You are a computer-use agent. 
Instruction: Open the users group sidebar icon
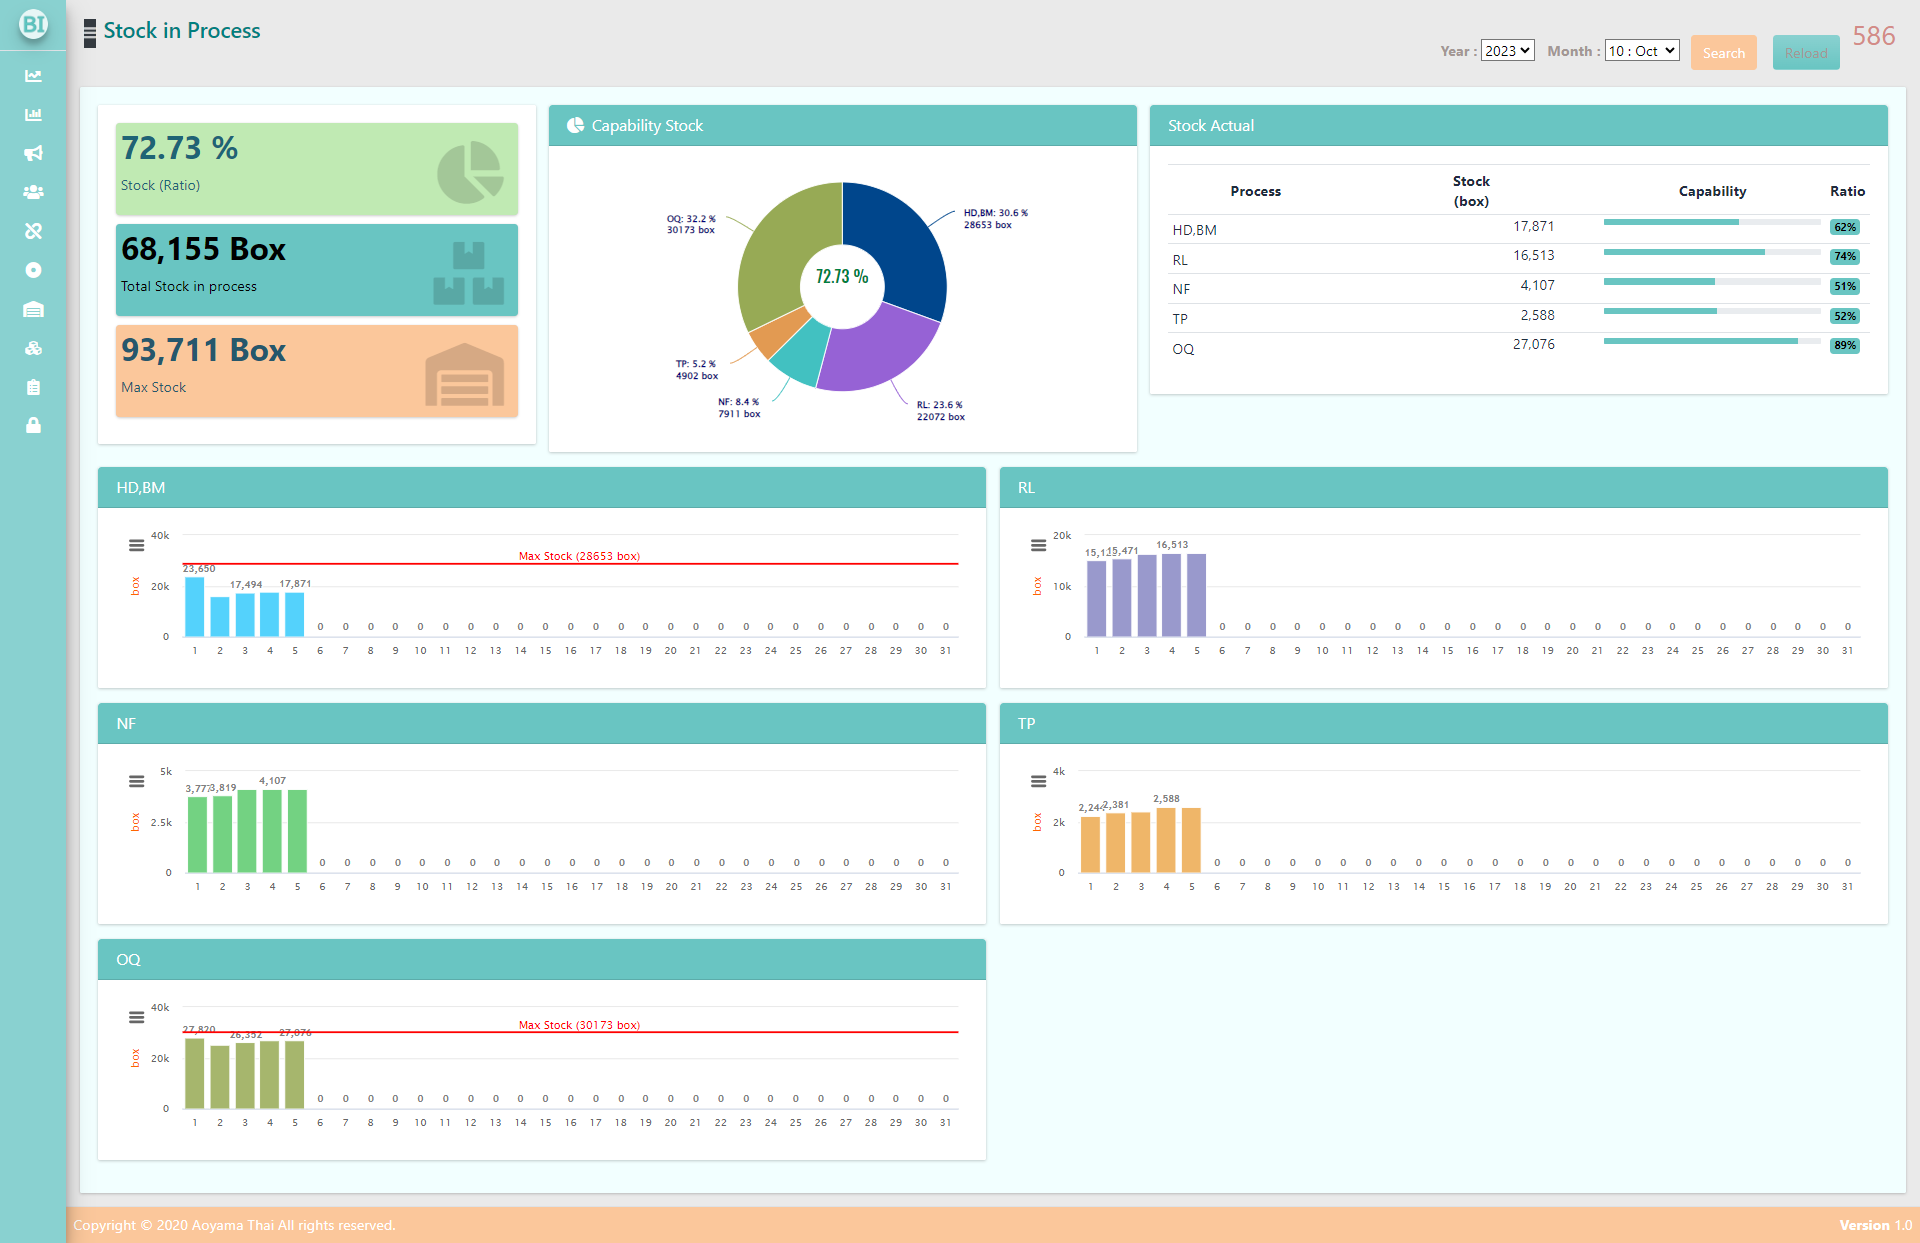(33, 192)
